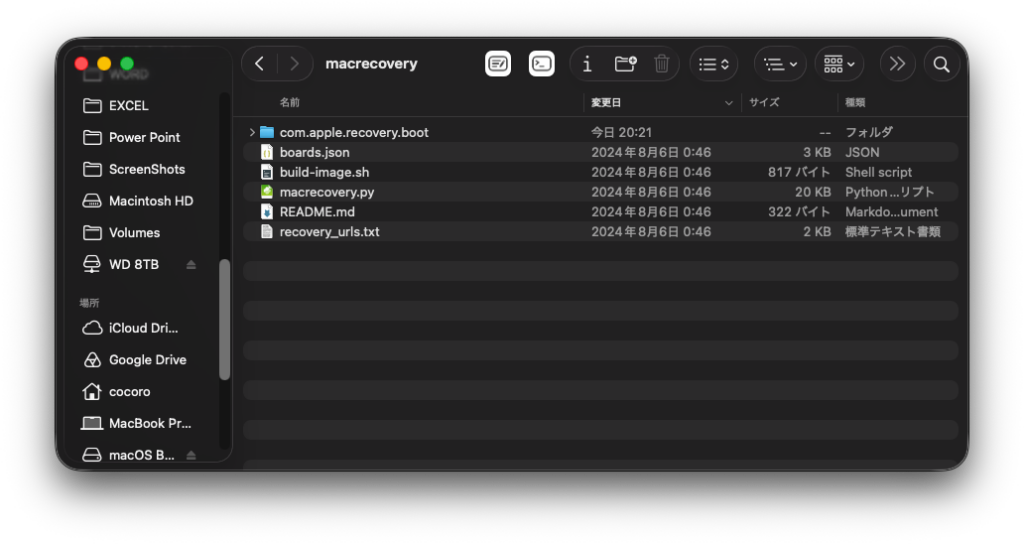Click the Markdo...ument kind label
This screenshot has width=1024, height=544.
891,212
